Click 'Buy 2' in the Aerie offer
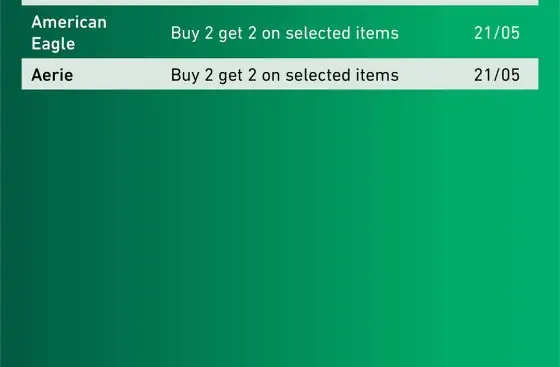This screenshot has height=367, width=560. point(192,76)
